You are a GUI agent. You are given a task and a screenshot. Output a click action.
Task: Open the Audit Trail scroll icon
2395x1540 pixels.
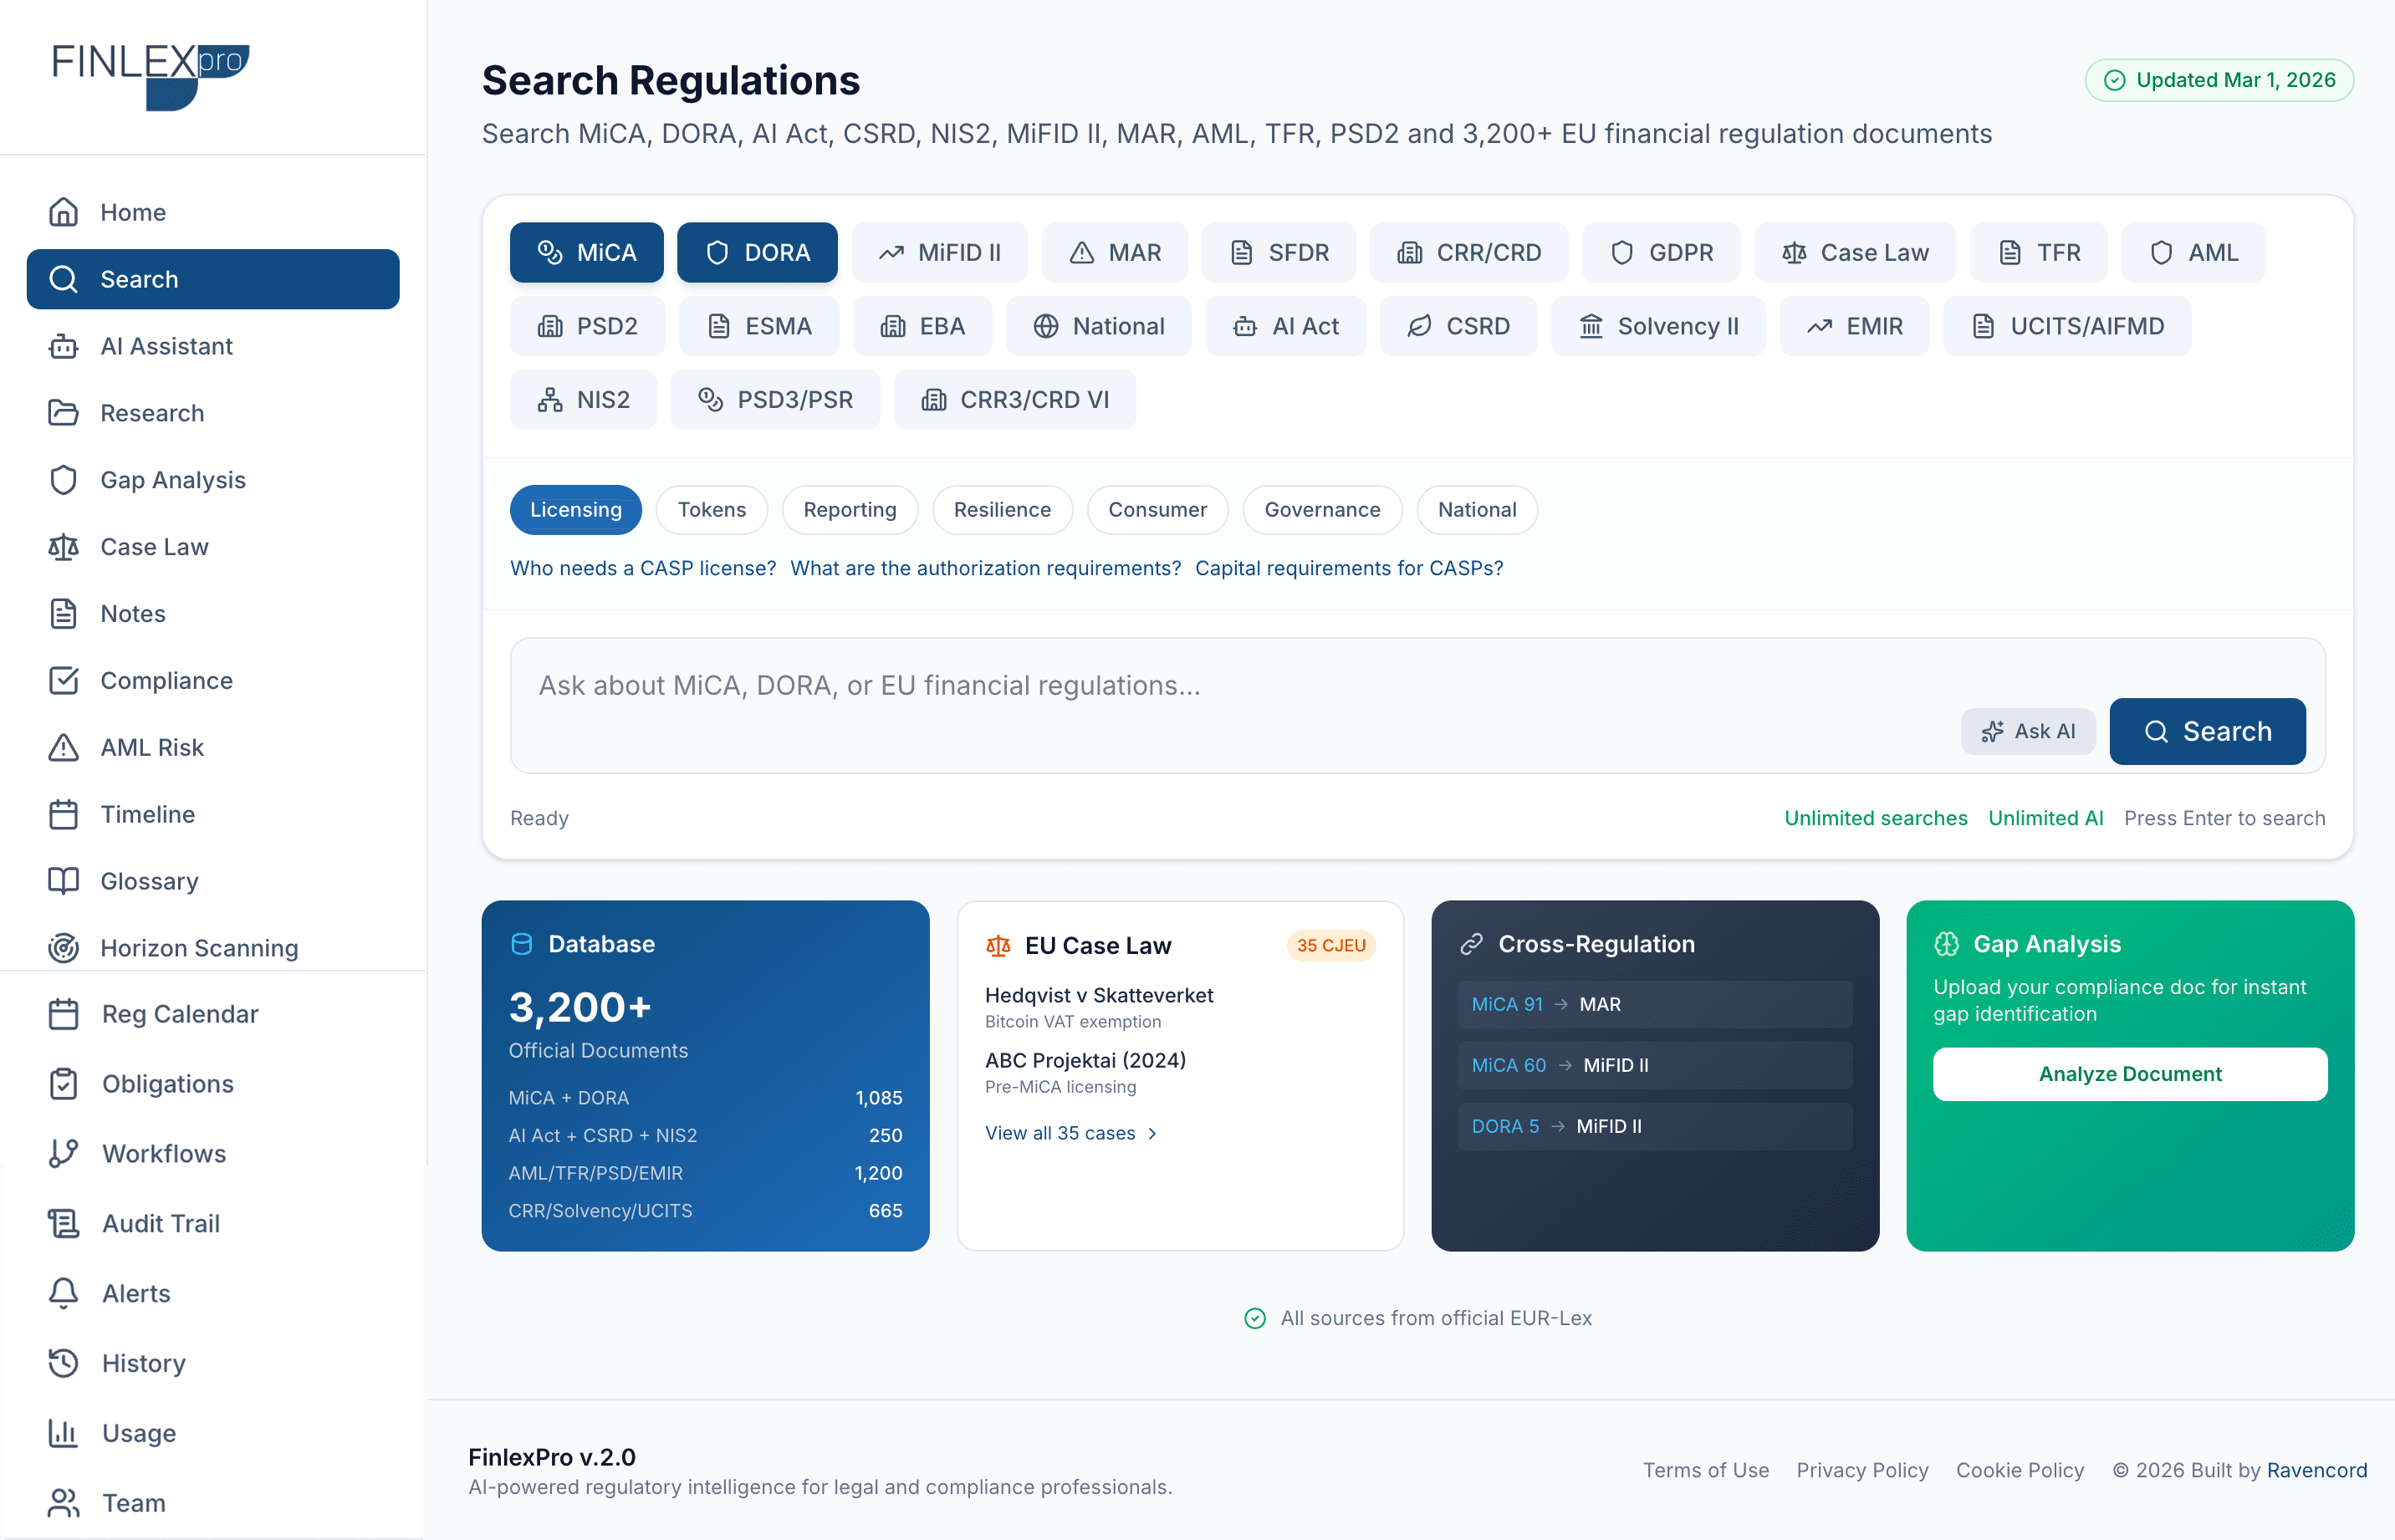tap(63, 1224)
